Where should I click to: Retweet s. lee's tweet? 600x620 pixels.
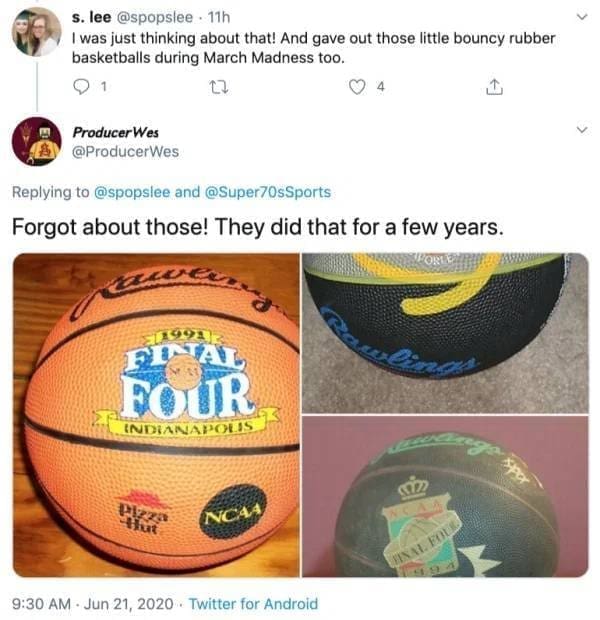(218, 87)
